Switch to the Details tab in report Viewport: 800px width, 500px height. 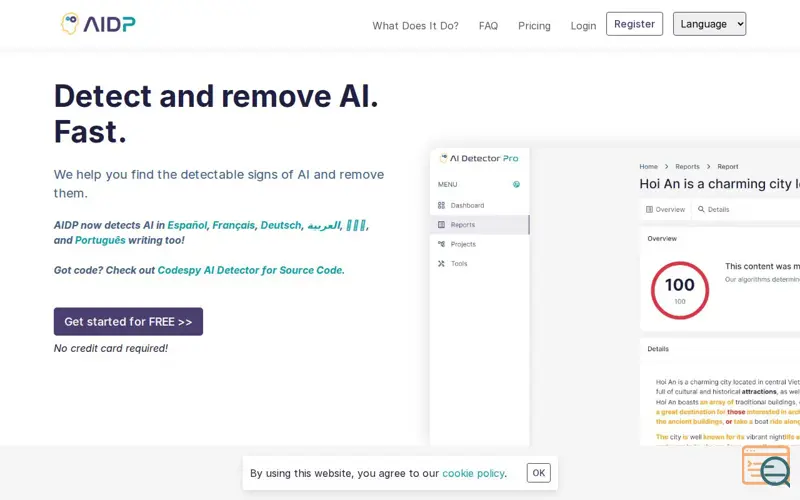(x=714, y=209)
